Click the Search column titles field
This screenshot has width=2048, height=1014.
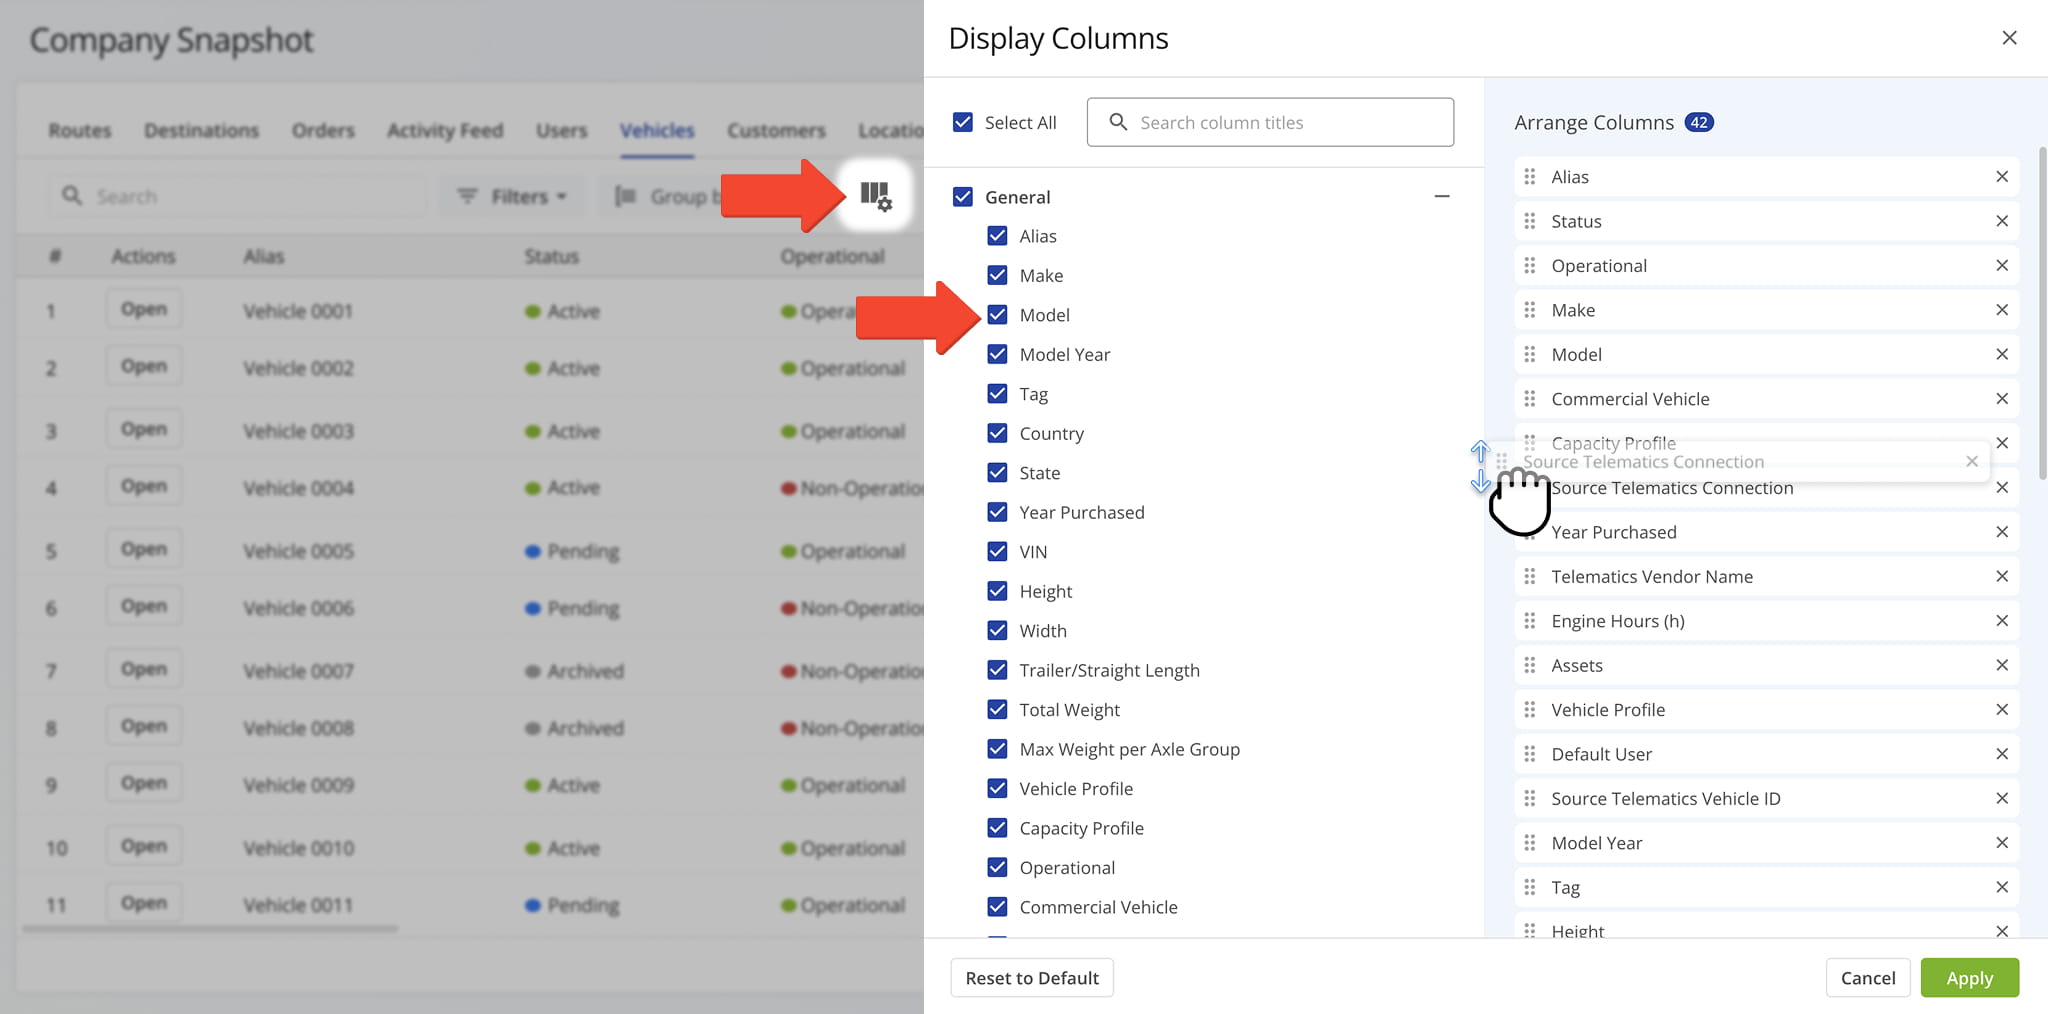pyautogui.click(x=1270, y=122)
